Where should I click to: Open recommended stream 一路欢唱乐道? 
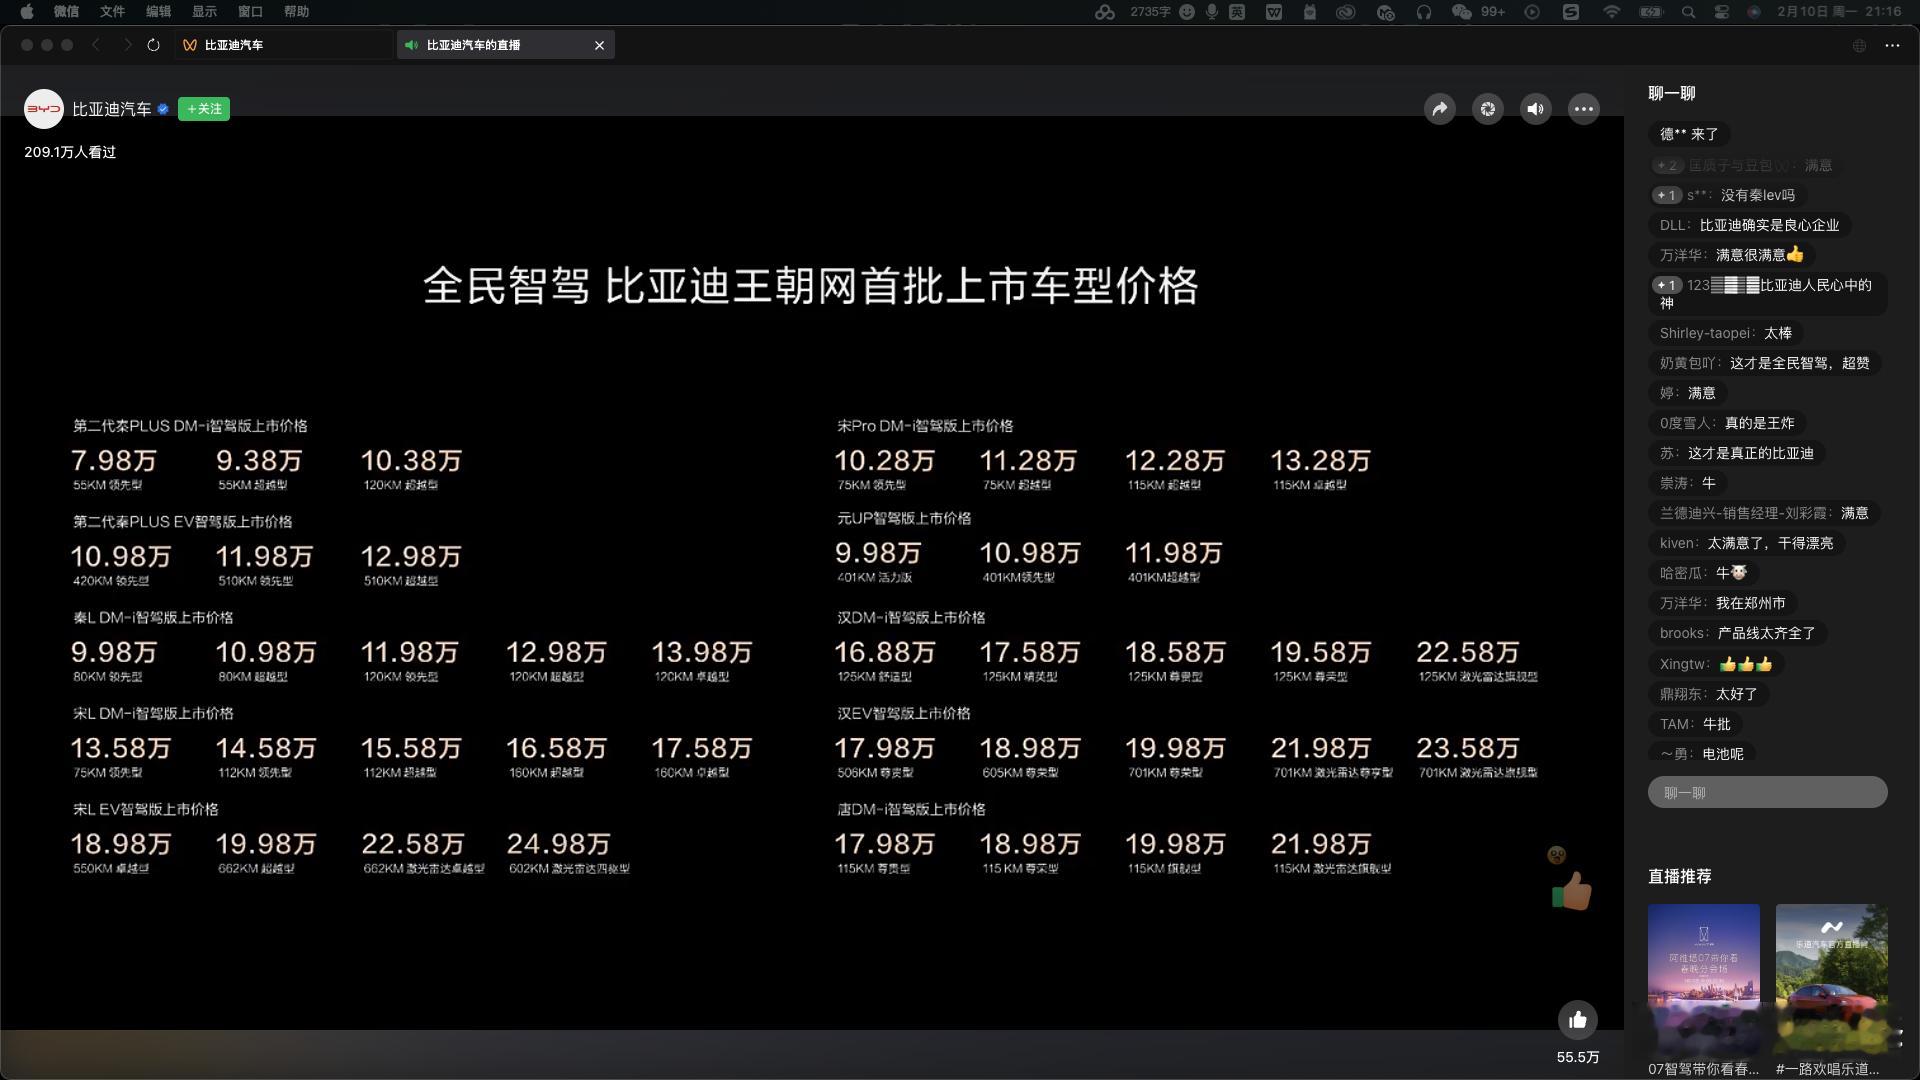point(1831,990)
